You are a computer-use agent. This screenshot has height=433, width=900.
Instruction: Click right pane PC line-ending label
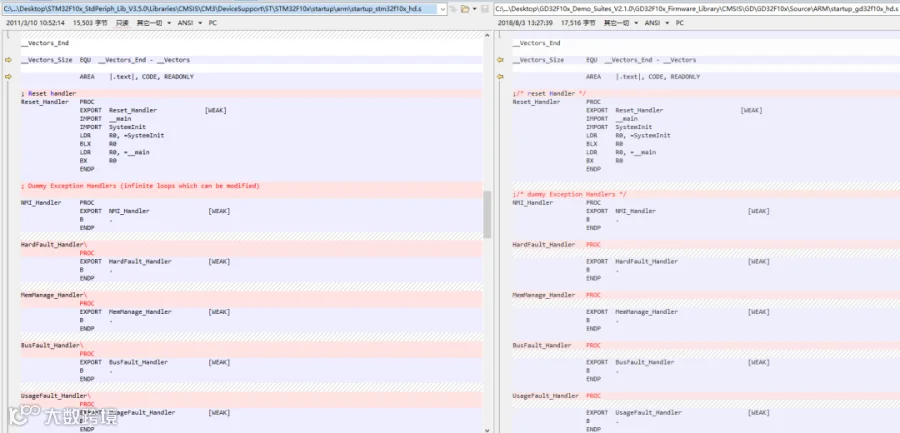(680, 23)
